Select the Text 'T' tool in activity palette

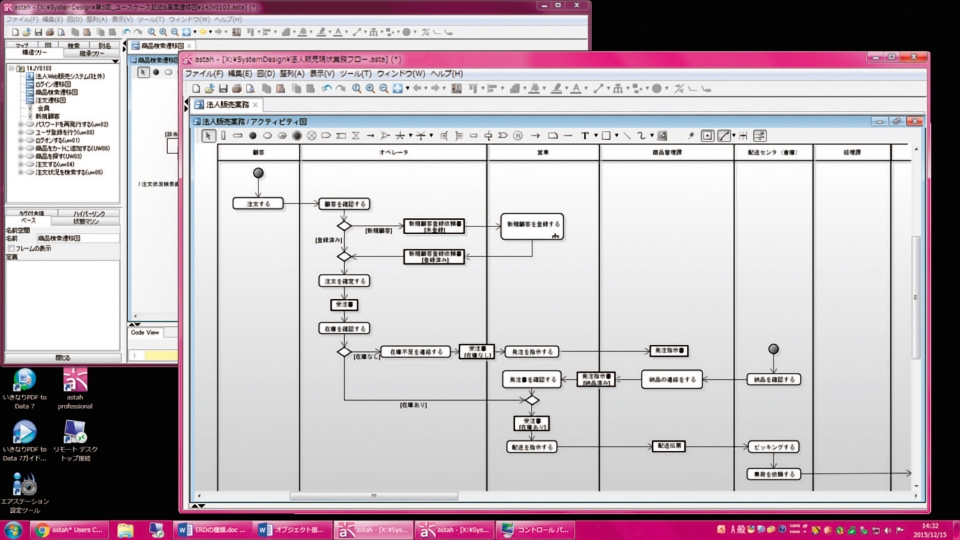click(x=585, y=136)
